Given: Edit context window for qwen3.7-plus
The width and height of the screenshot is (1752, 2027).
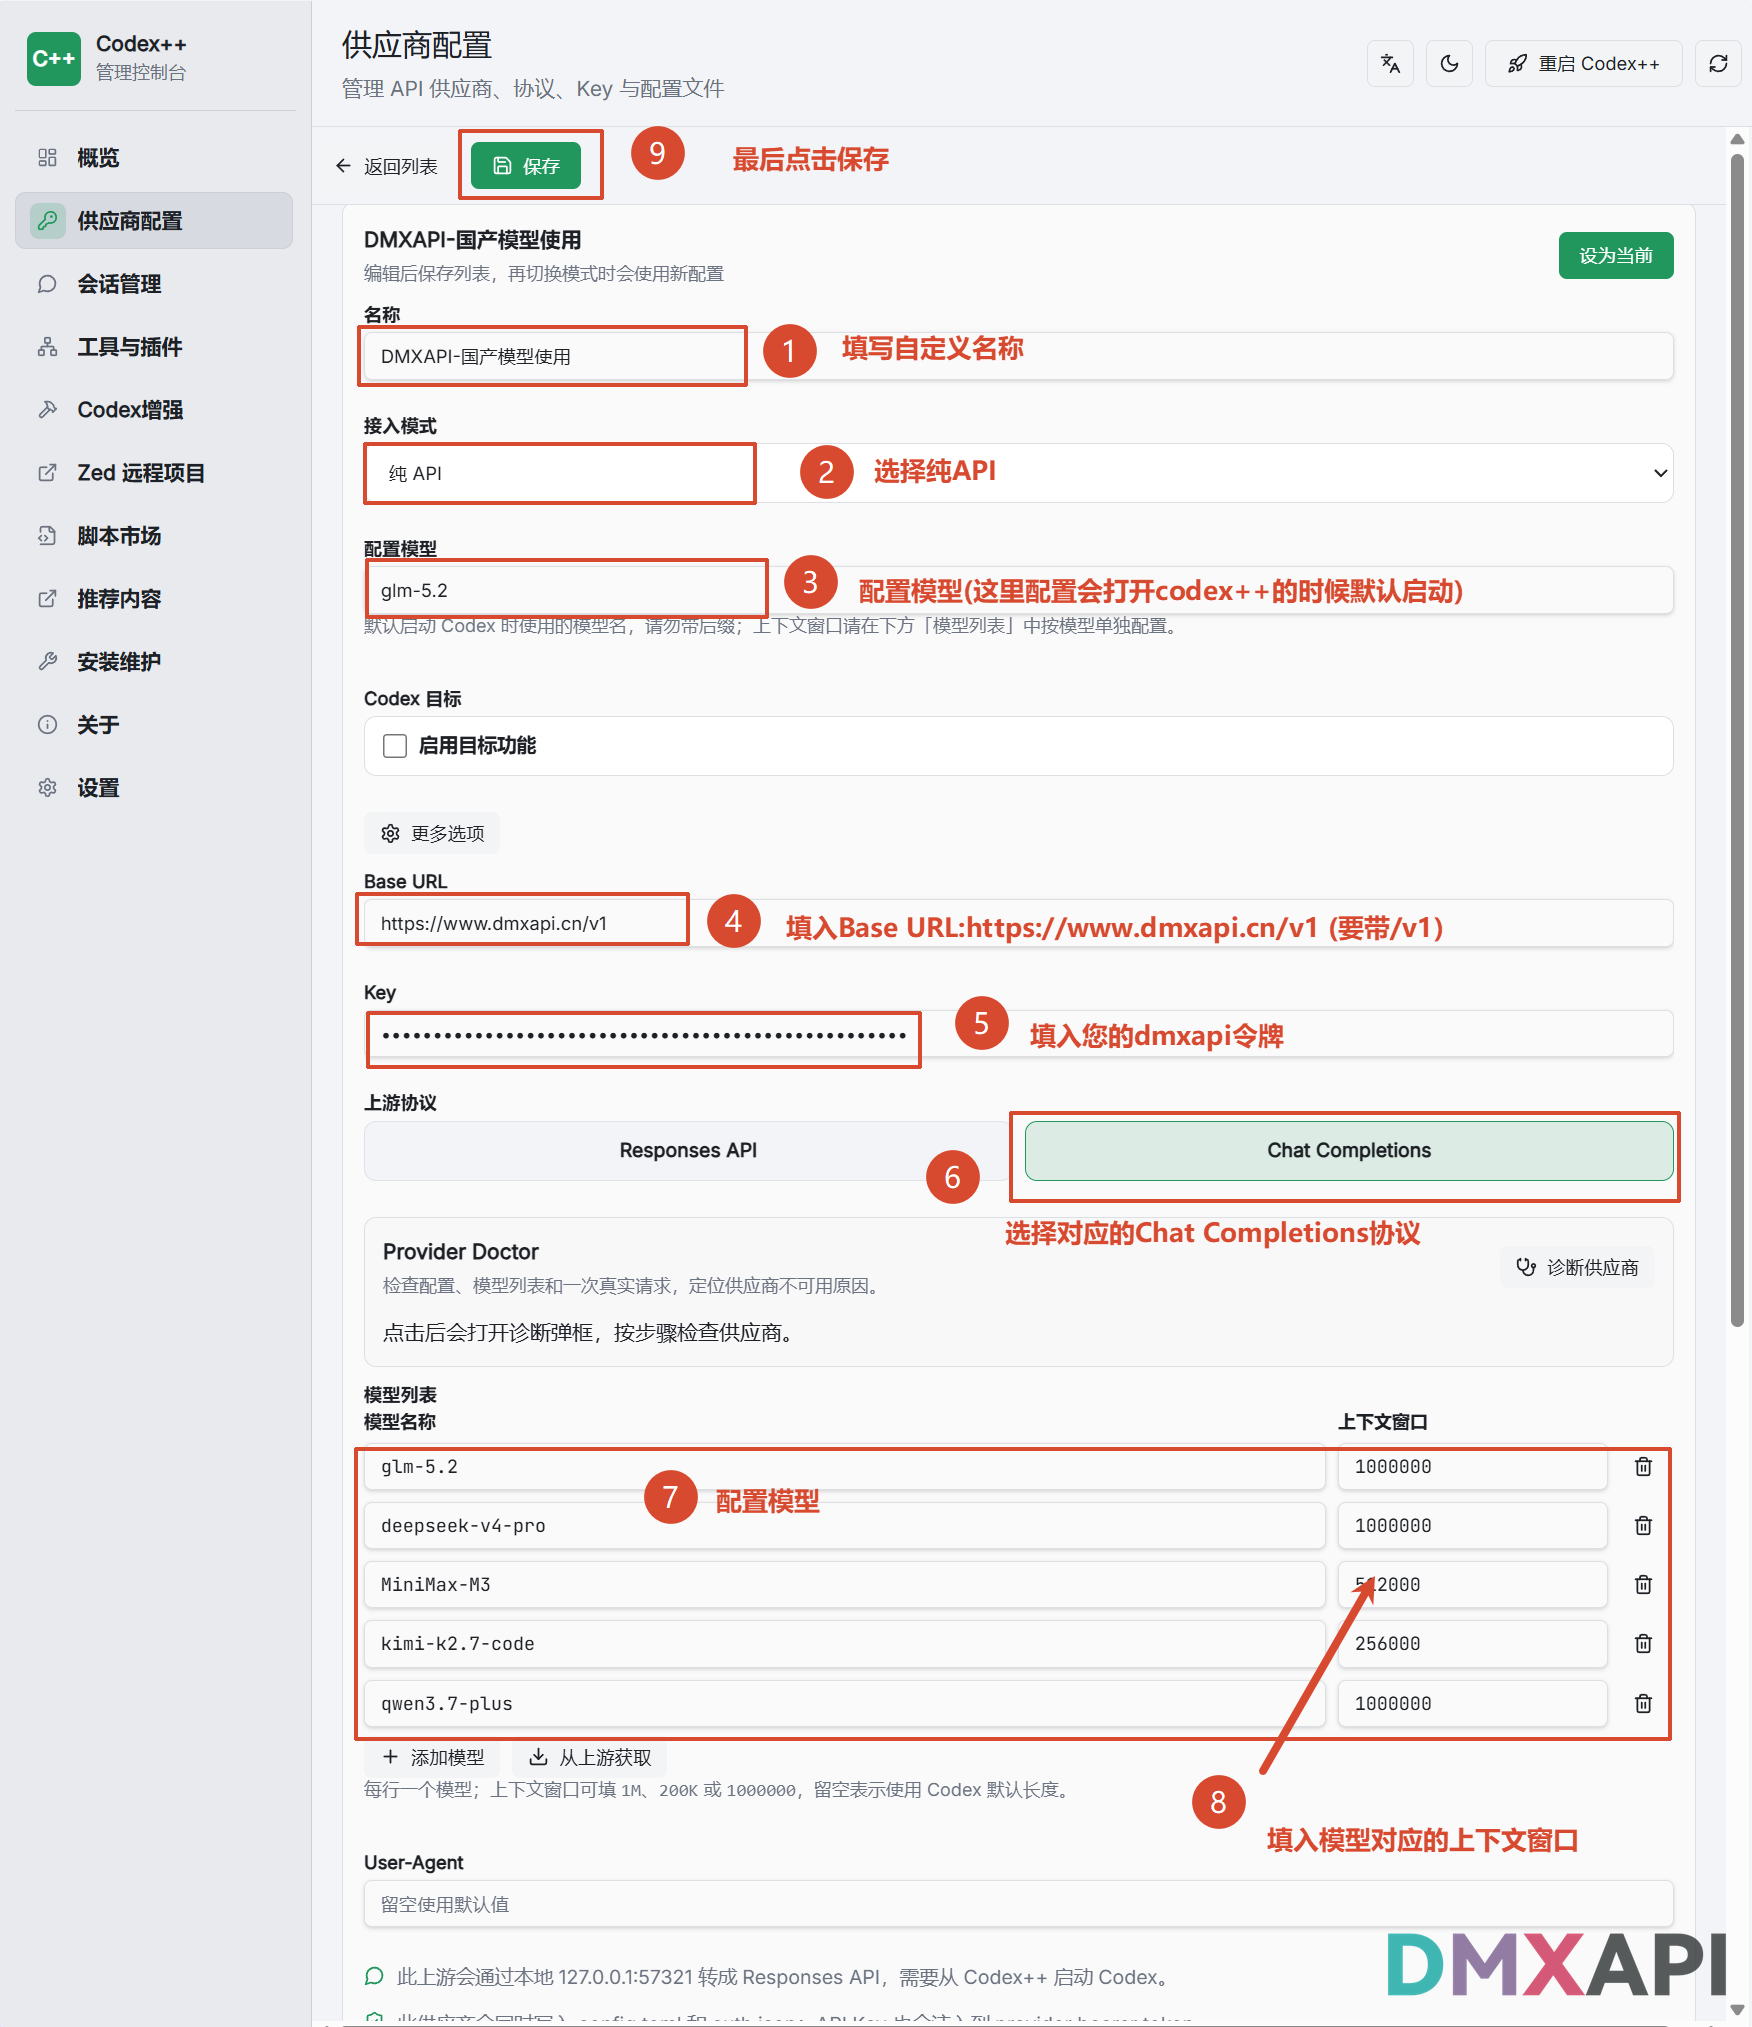Looking at the screenshot, I should tap(1473, 1704).
